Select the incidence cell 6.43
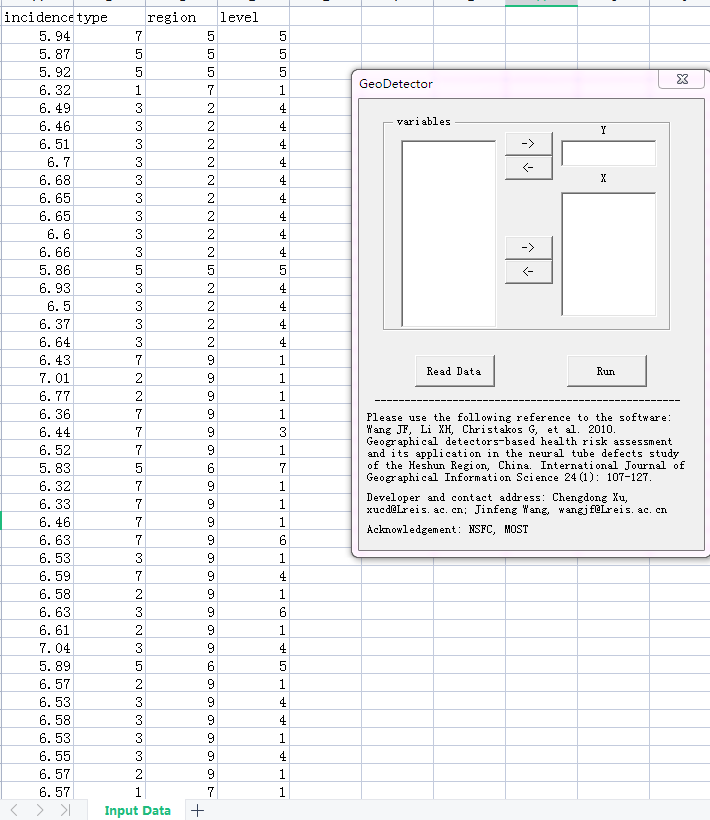The image size is (710, 820). point(38,360)
